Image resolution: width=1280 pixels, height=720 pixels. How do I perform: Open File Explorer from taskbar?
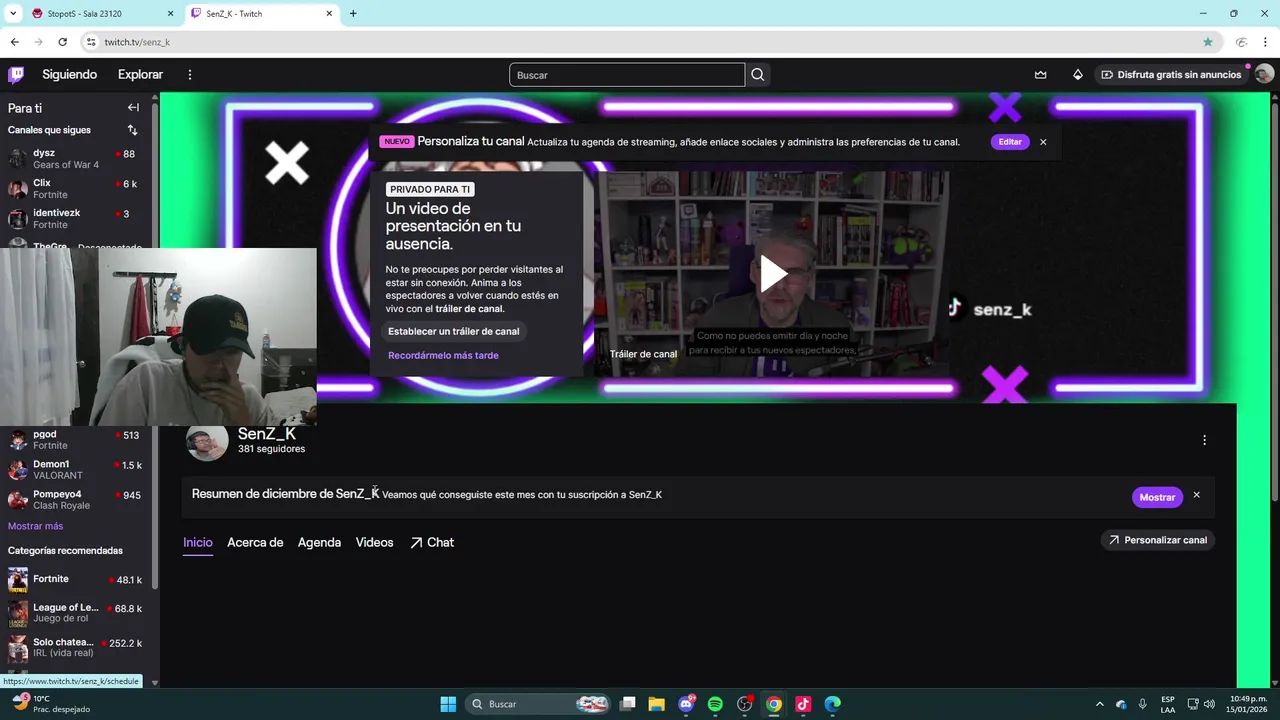(657, 704)
